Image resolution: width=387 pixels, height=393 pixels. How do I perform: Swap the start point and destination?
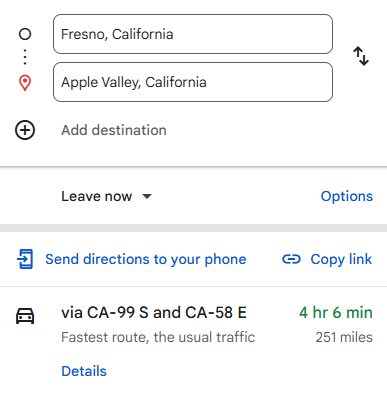tap(361, 56)
